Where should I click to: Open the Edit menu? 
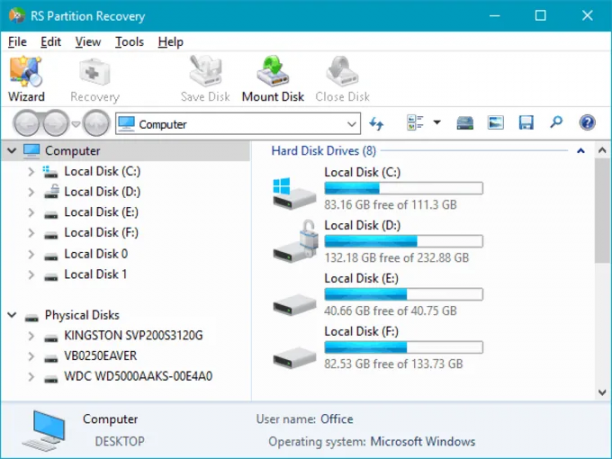(51, 42)
